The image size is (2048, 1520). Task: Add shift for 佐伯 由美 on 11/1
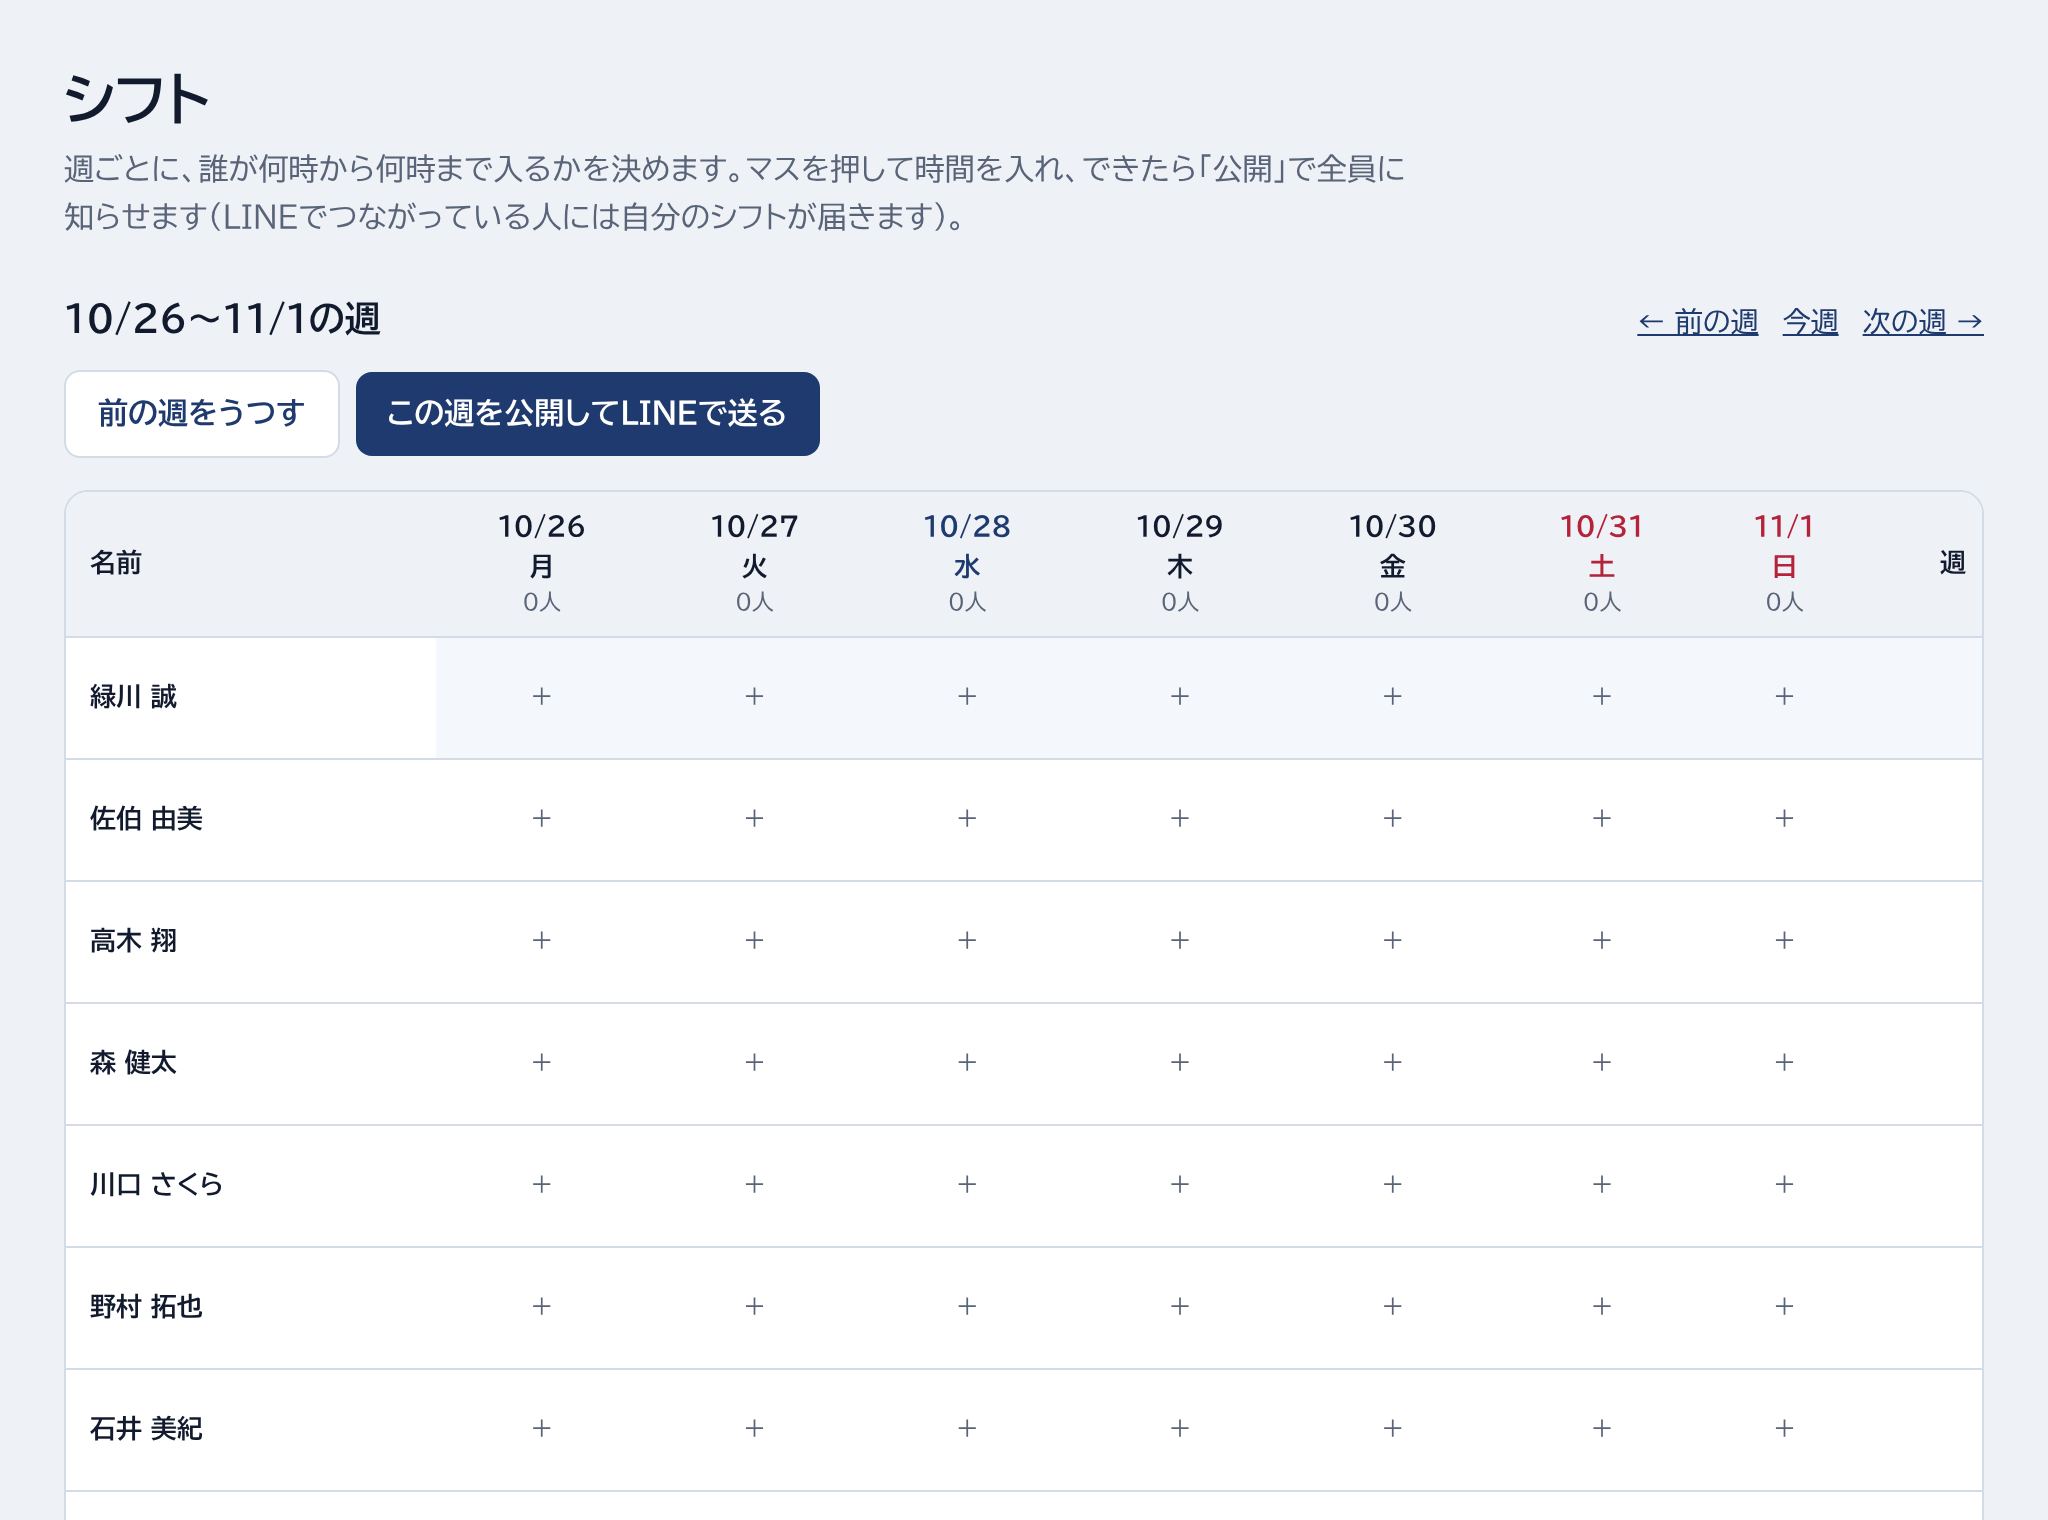[1784, 819]
